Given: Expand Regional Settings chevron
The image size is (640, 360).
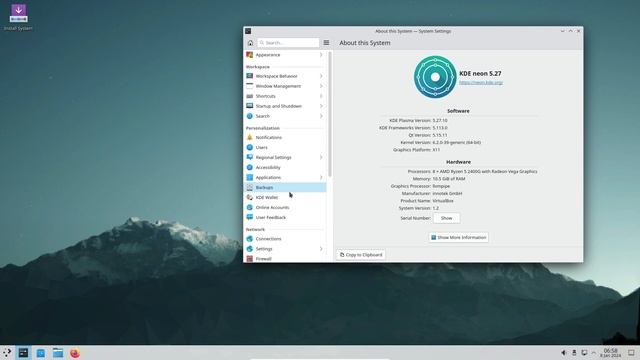Looking at the screenshot, I should [x=321, y=157].
